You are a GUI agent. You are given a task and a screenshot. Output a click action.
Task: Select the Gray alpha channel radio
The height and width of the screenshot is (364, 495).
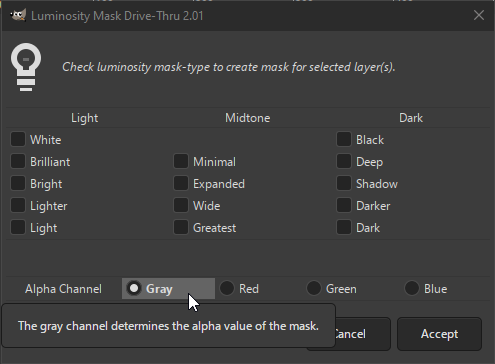[x=134, y=288]
